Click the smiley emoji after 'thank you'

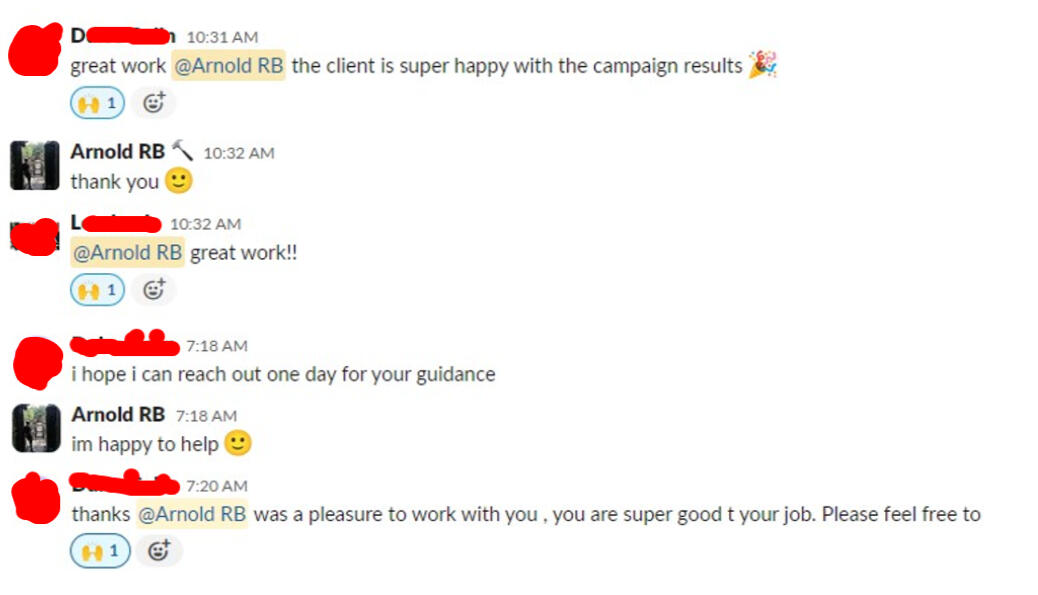click(178, 180)
